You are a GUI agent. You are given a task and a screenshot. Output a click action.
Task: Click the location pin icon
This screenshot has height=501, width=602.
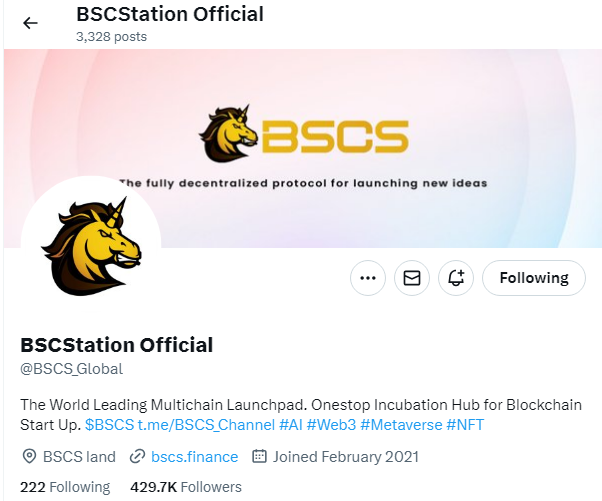click(x=28, y=456)
